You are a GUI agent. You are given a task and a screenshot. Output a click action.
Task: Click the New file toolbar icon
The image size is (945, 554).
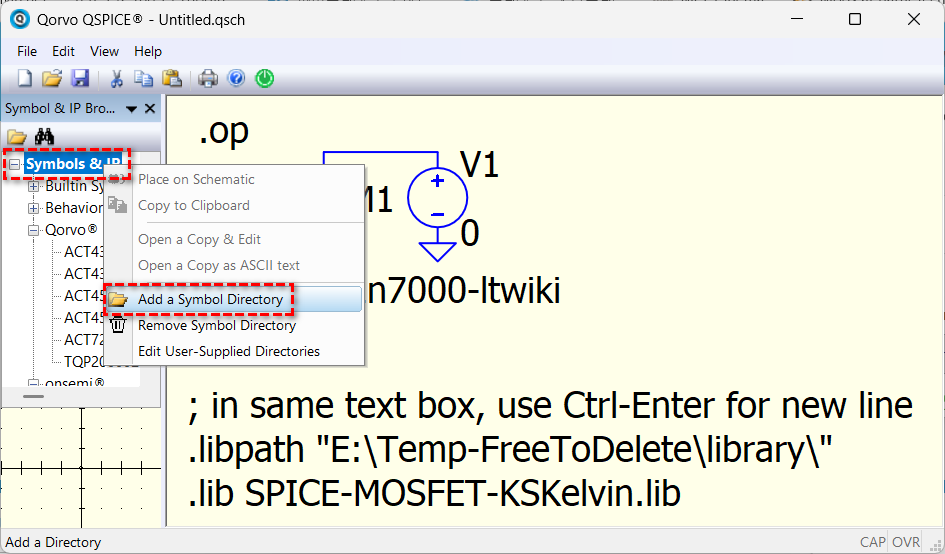pyautogui.click(x=25, y=78)
